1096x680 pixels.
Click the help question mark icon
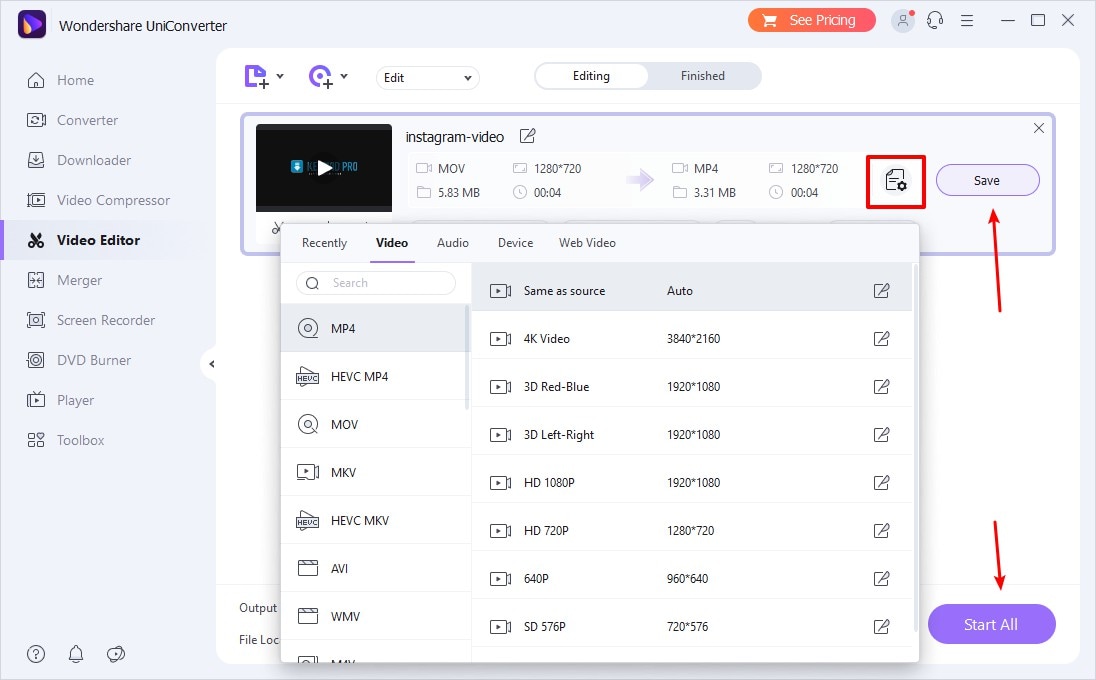tap(36, 654)
